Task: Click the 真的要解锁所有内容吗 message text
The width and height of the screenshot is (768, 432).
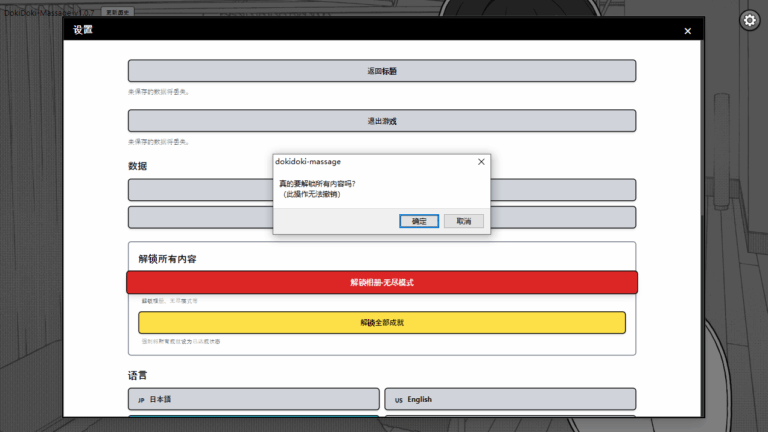Action: [317, 184]
